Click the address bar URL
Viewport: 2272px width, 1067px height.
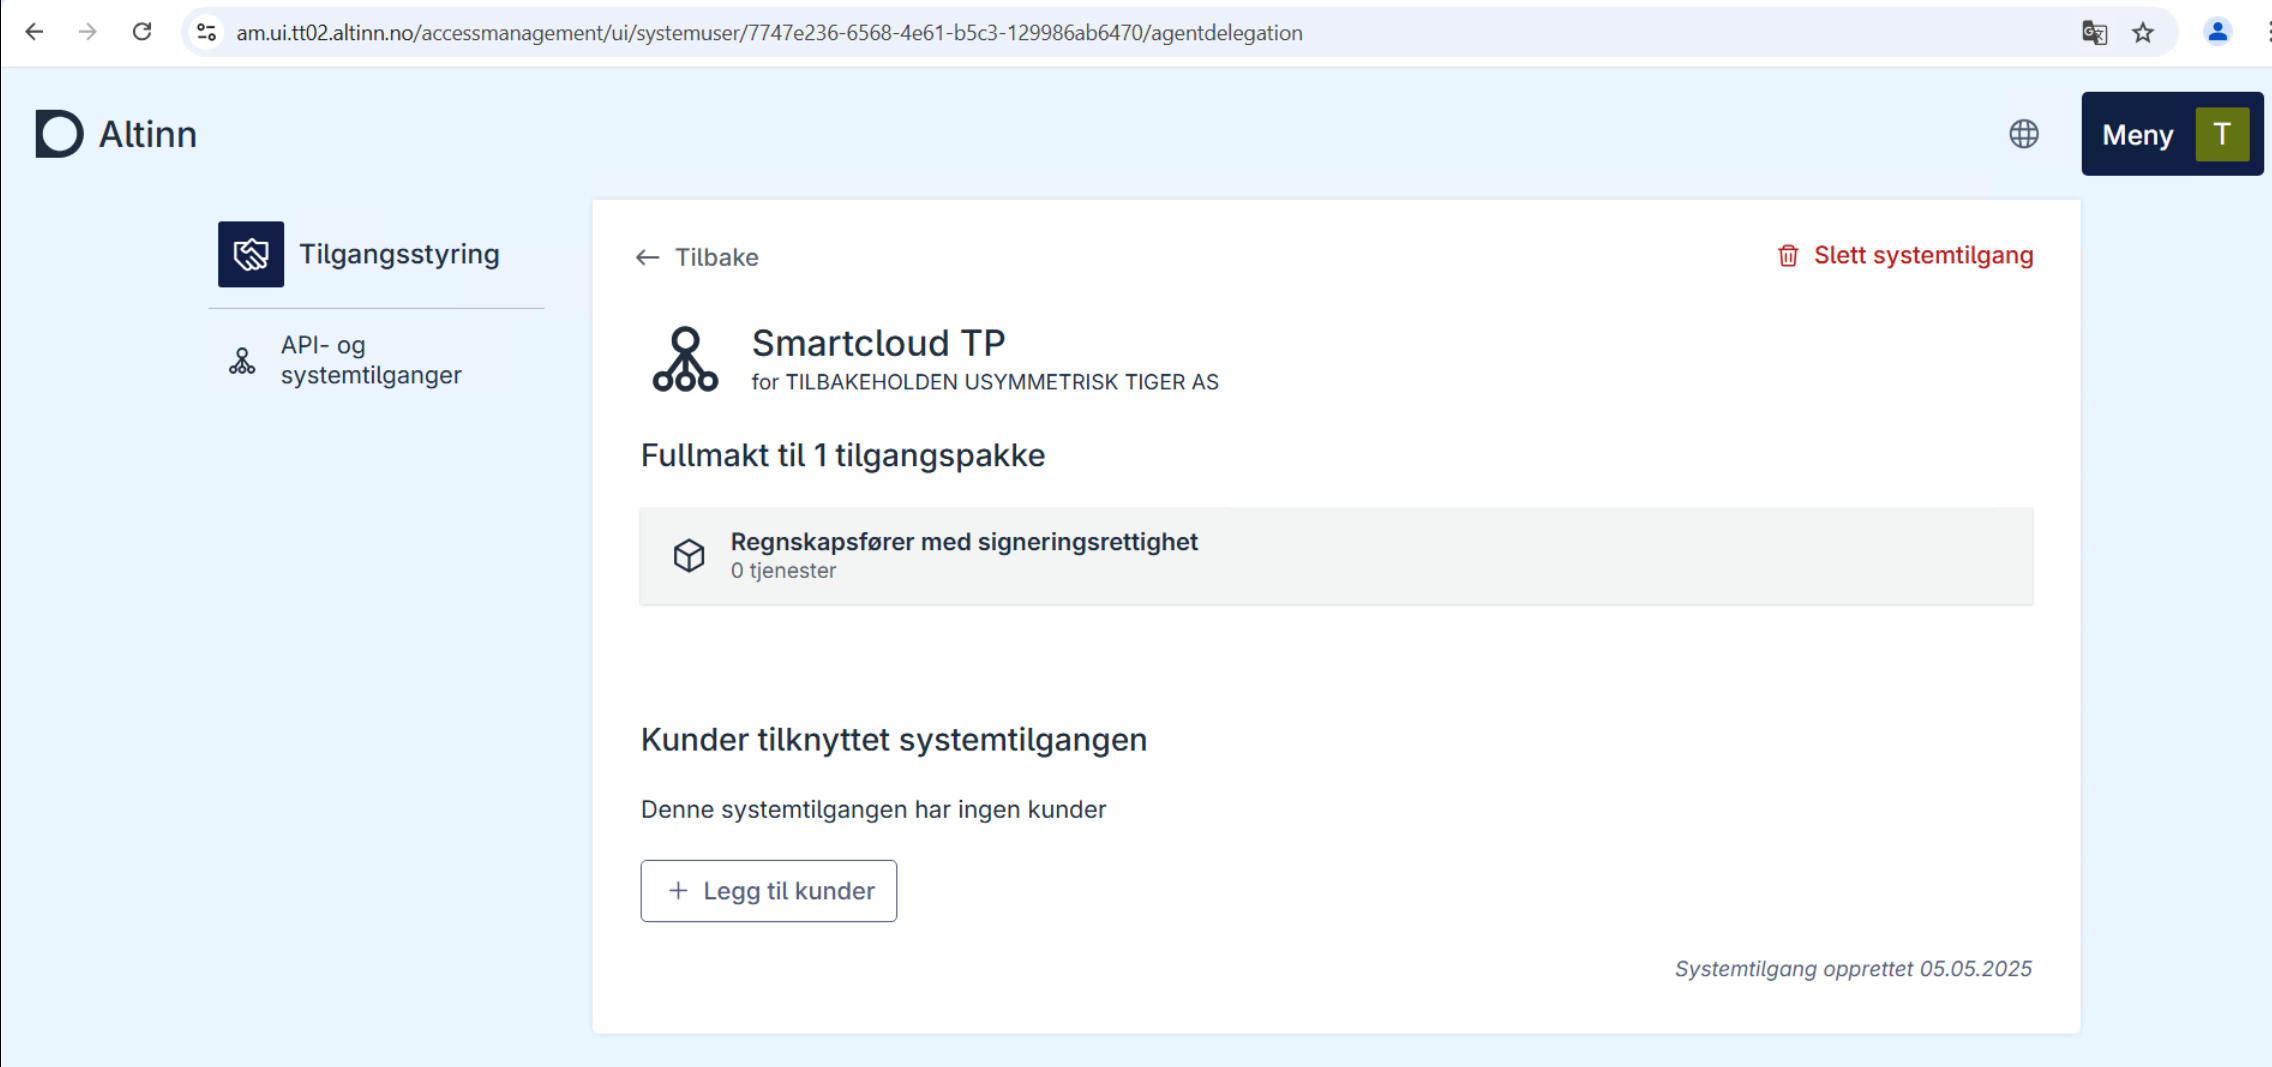click(769, 33)
